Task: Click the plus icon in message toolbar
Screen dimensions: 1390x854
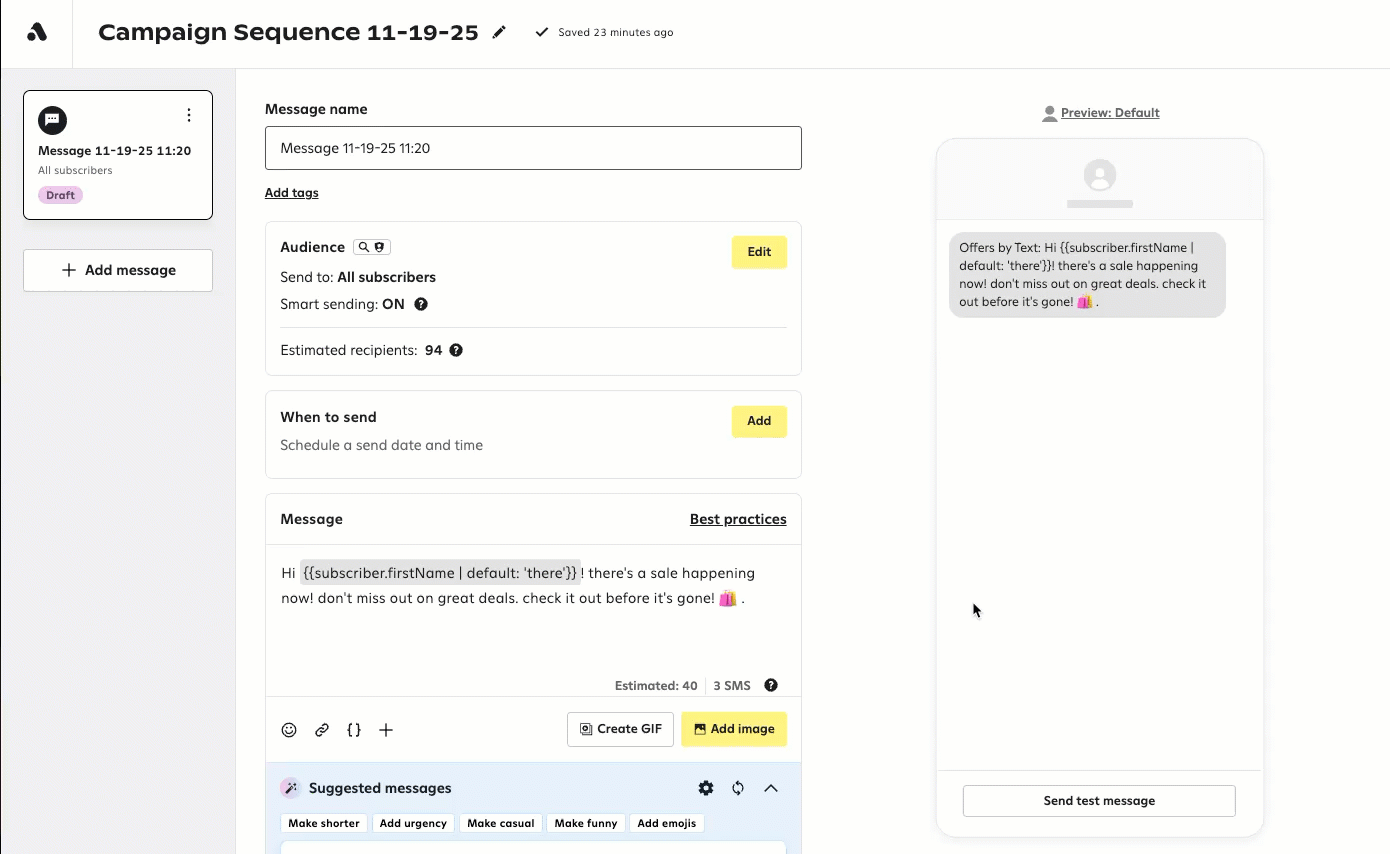Action: click(x=386, y=730)
